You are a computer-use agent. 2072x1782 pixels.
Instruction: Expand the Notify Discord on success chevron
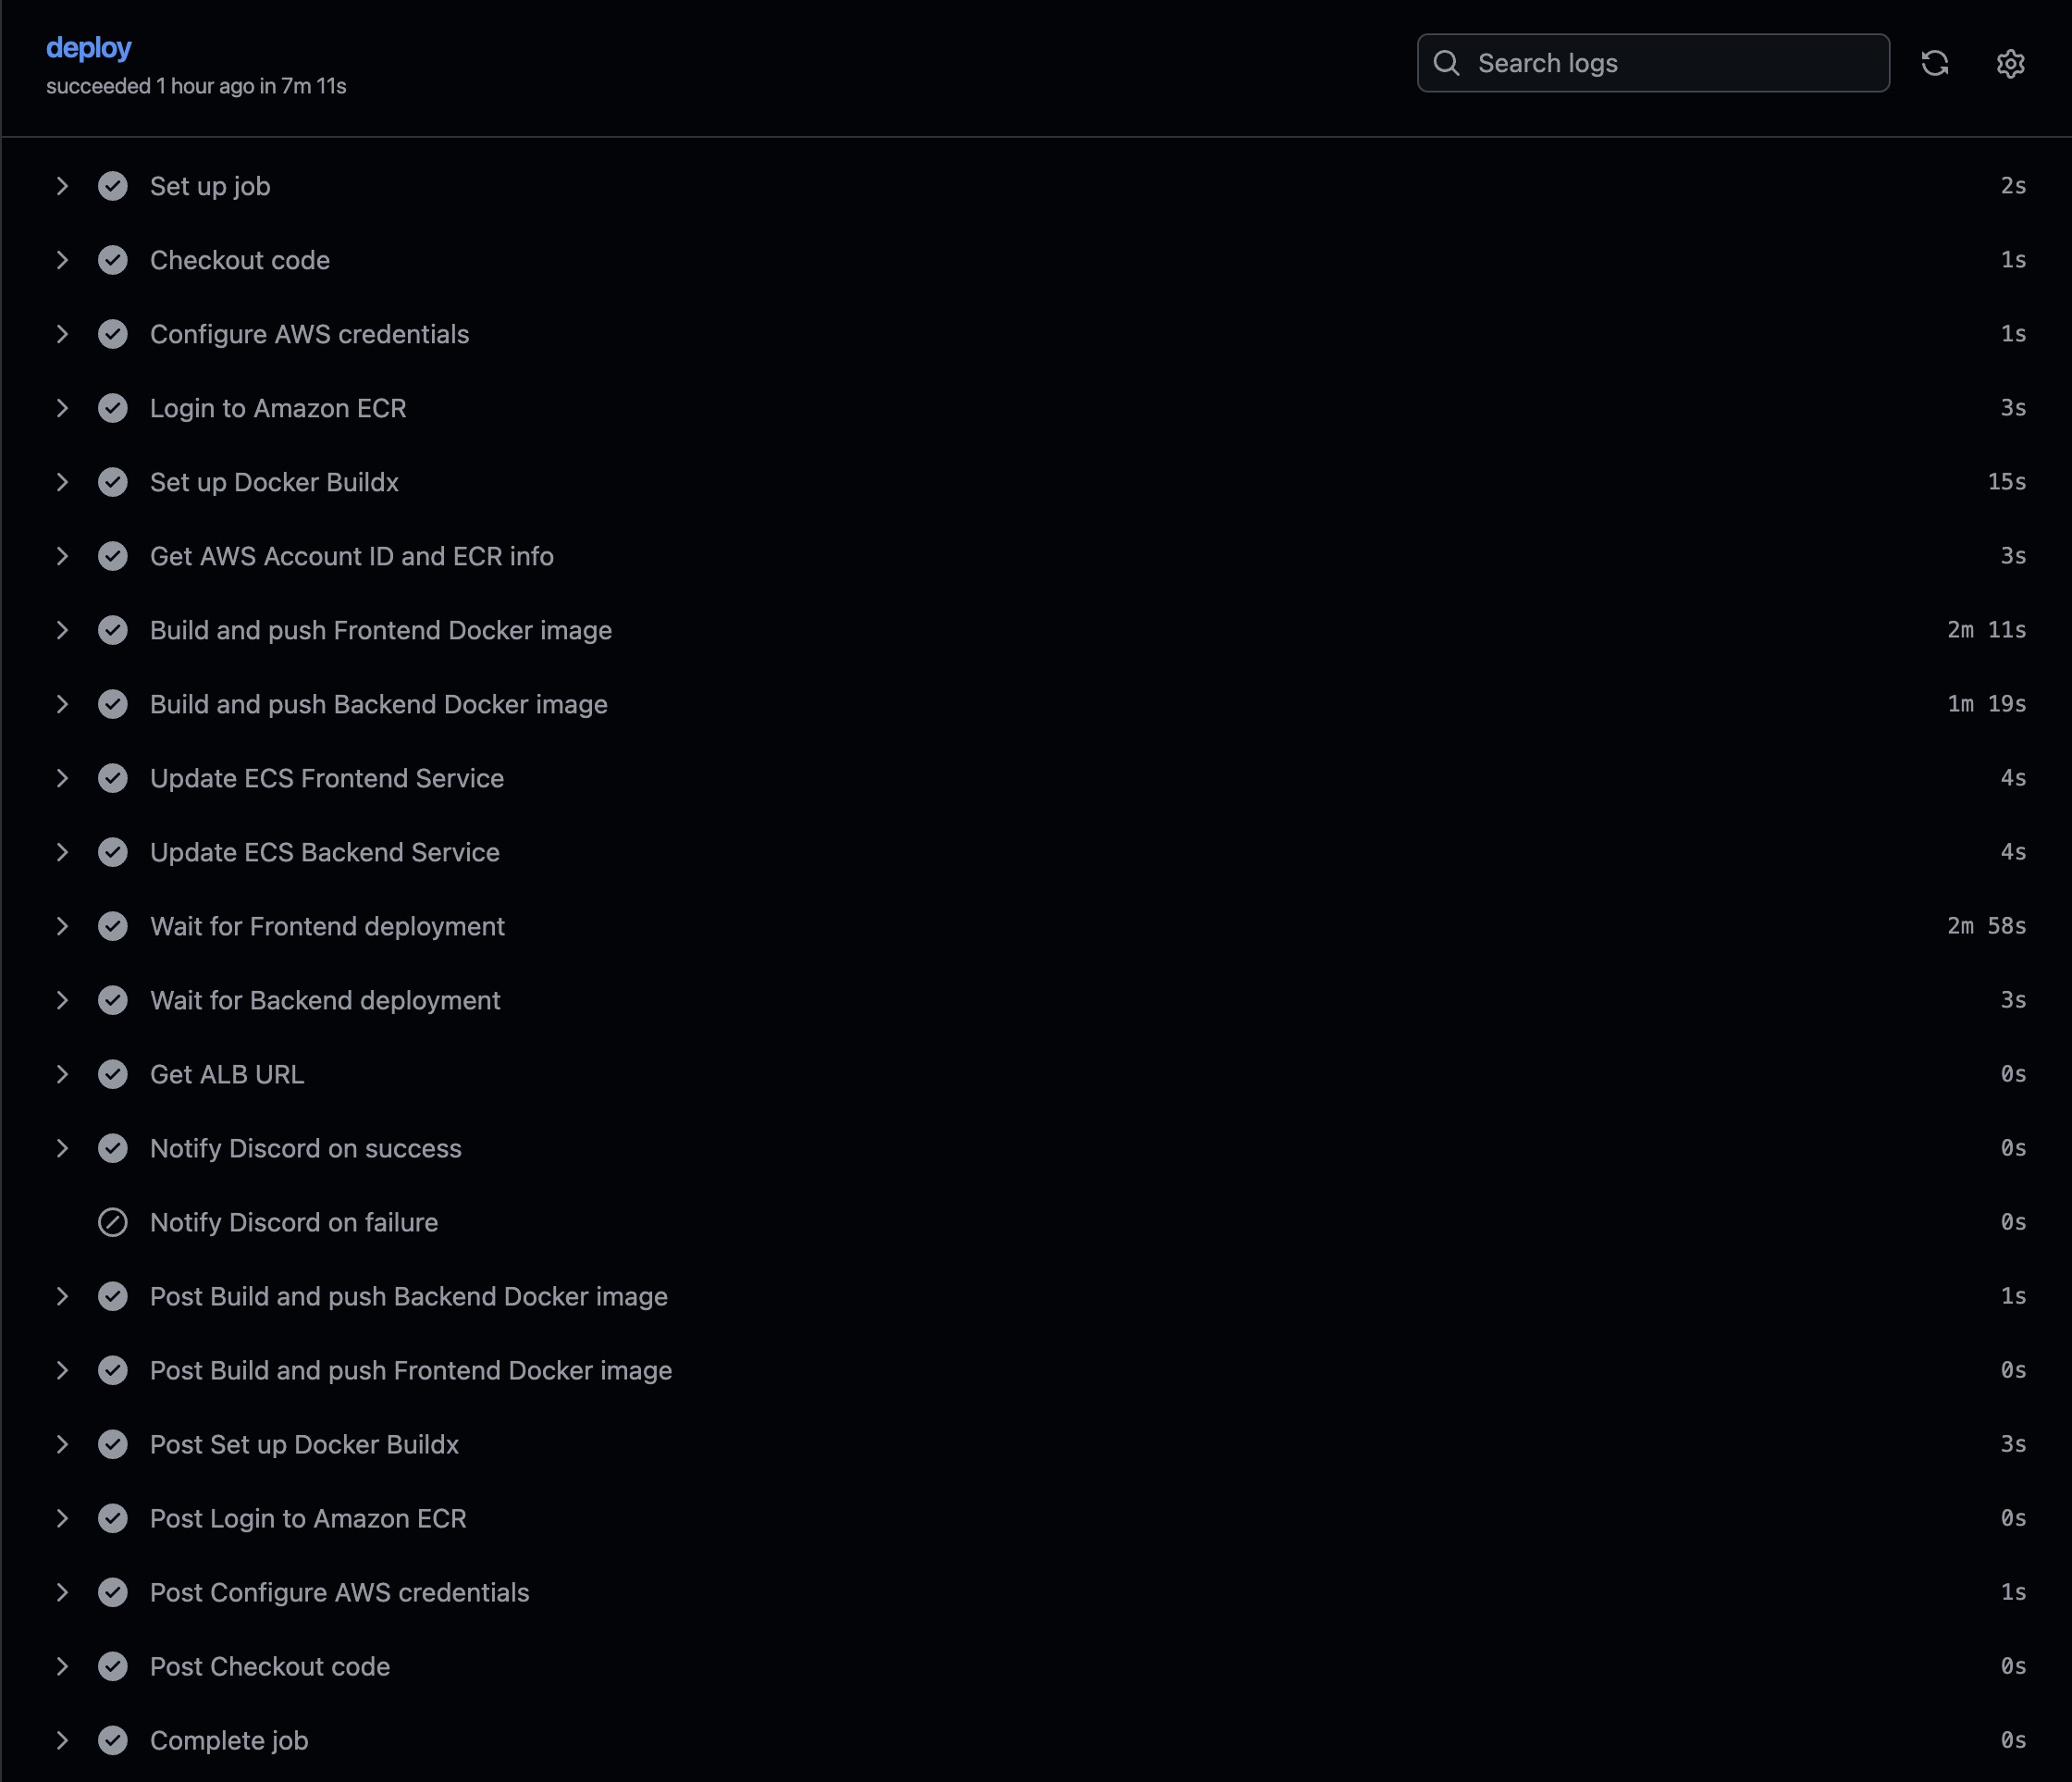62,1148
